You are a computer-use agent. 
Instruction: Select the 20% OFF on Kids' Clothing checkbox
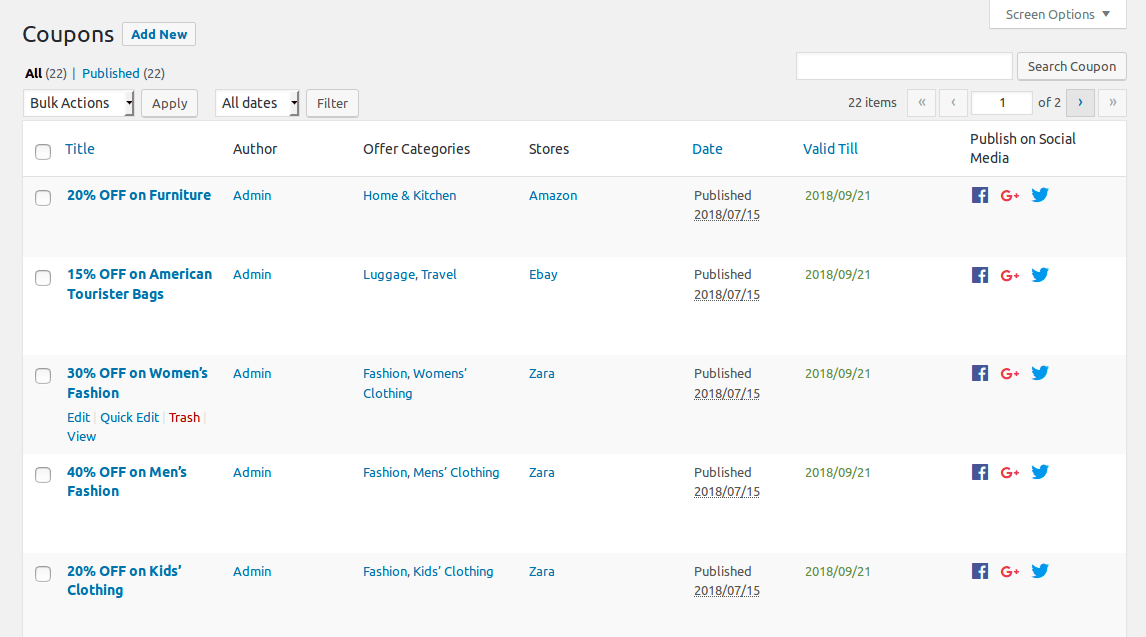pos(43,573)
